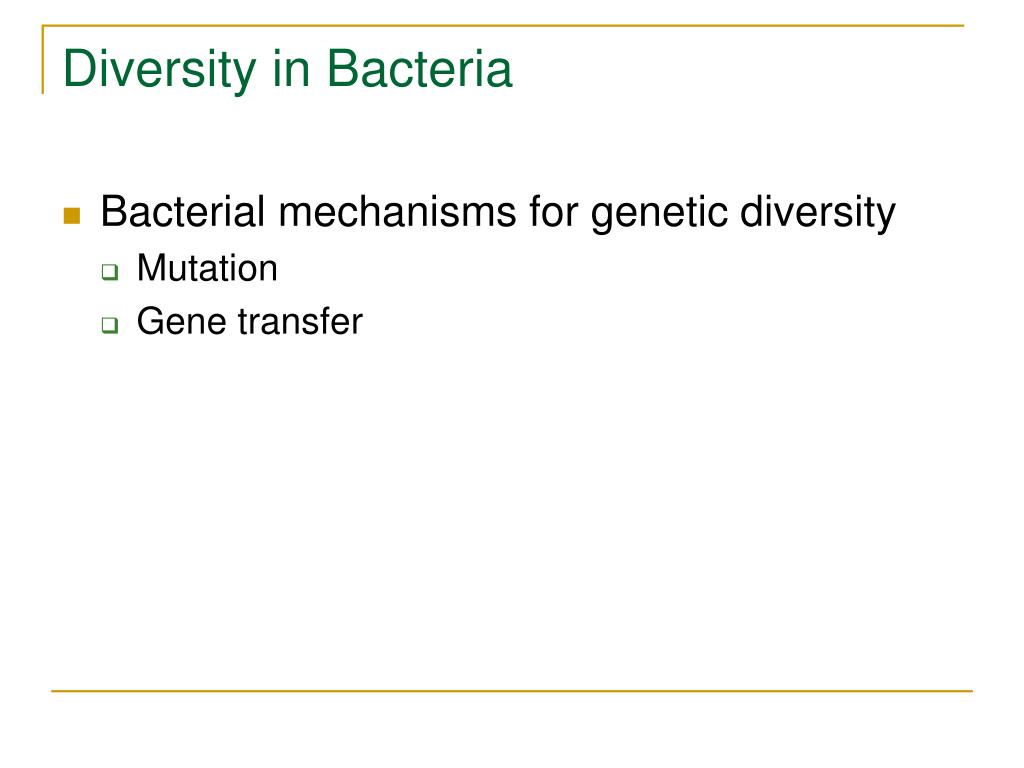Click the empty slide area below Gene transfer

click(x=512, y=509)
